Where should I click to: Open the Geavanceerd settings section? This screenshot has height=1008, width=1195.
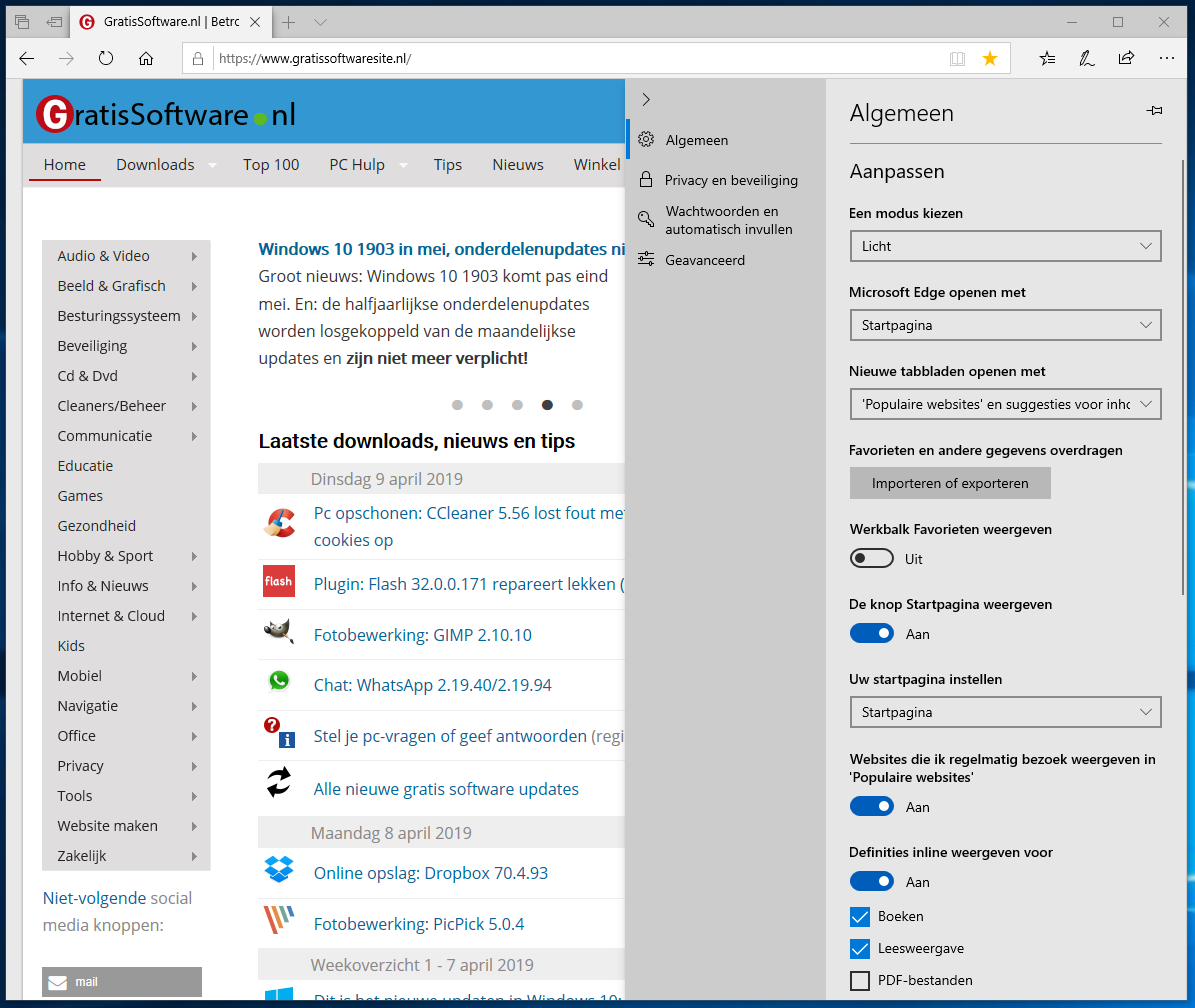tap(704, 260)
